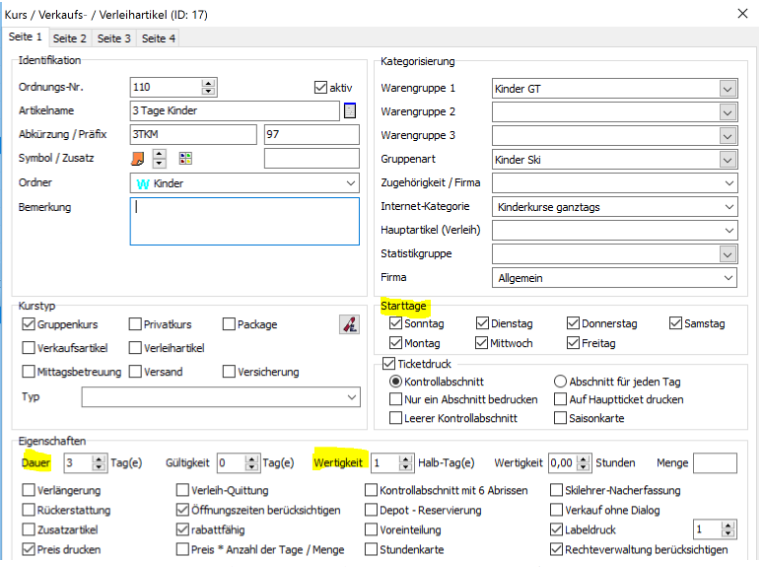759x567 pixels.
Task: Enable Verkauf ohne Dialog checkbox
Action: click(x=556, y=510)
